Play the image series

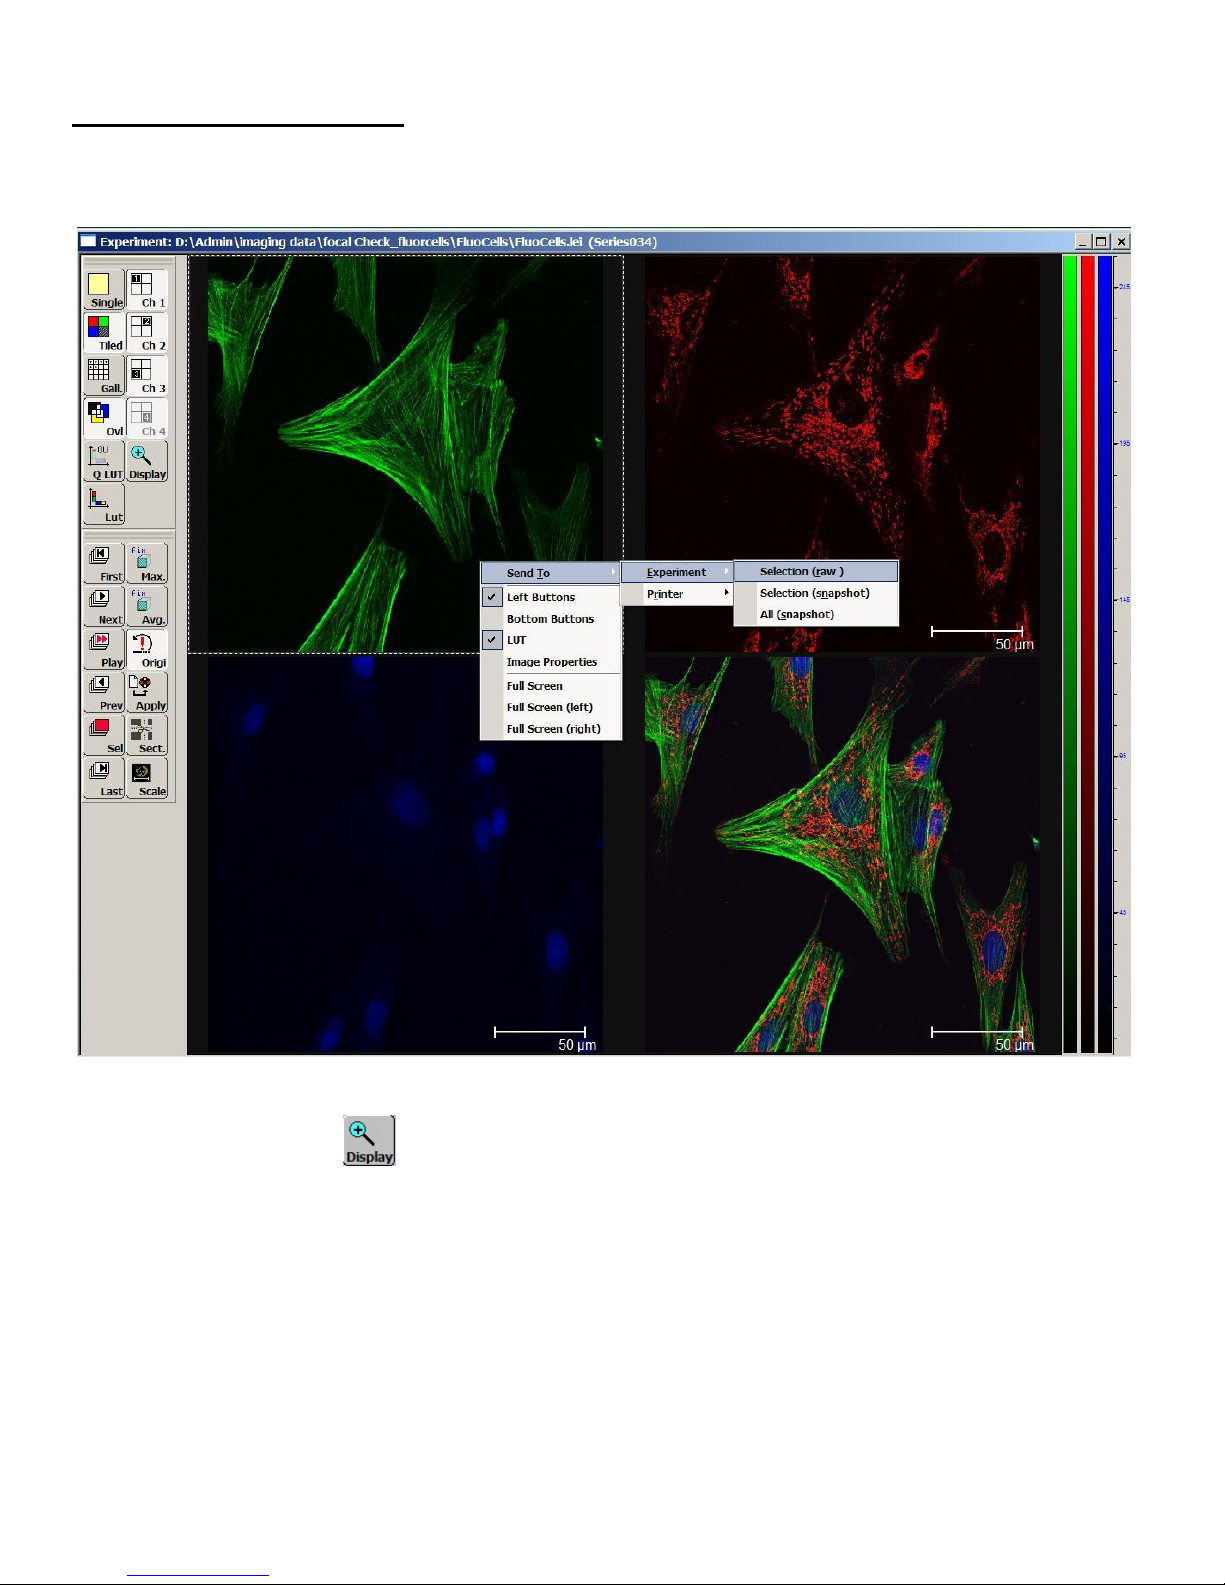104,650
